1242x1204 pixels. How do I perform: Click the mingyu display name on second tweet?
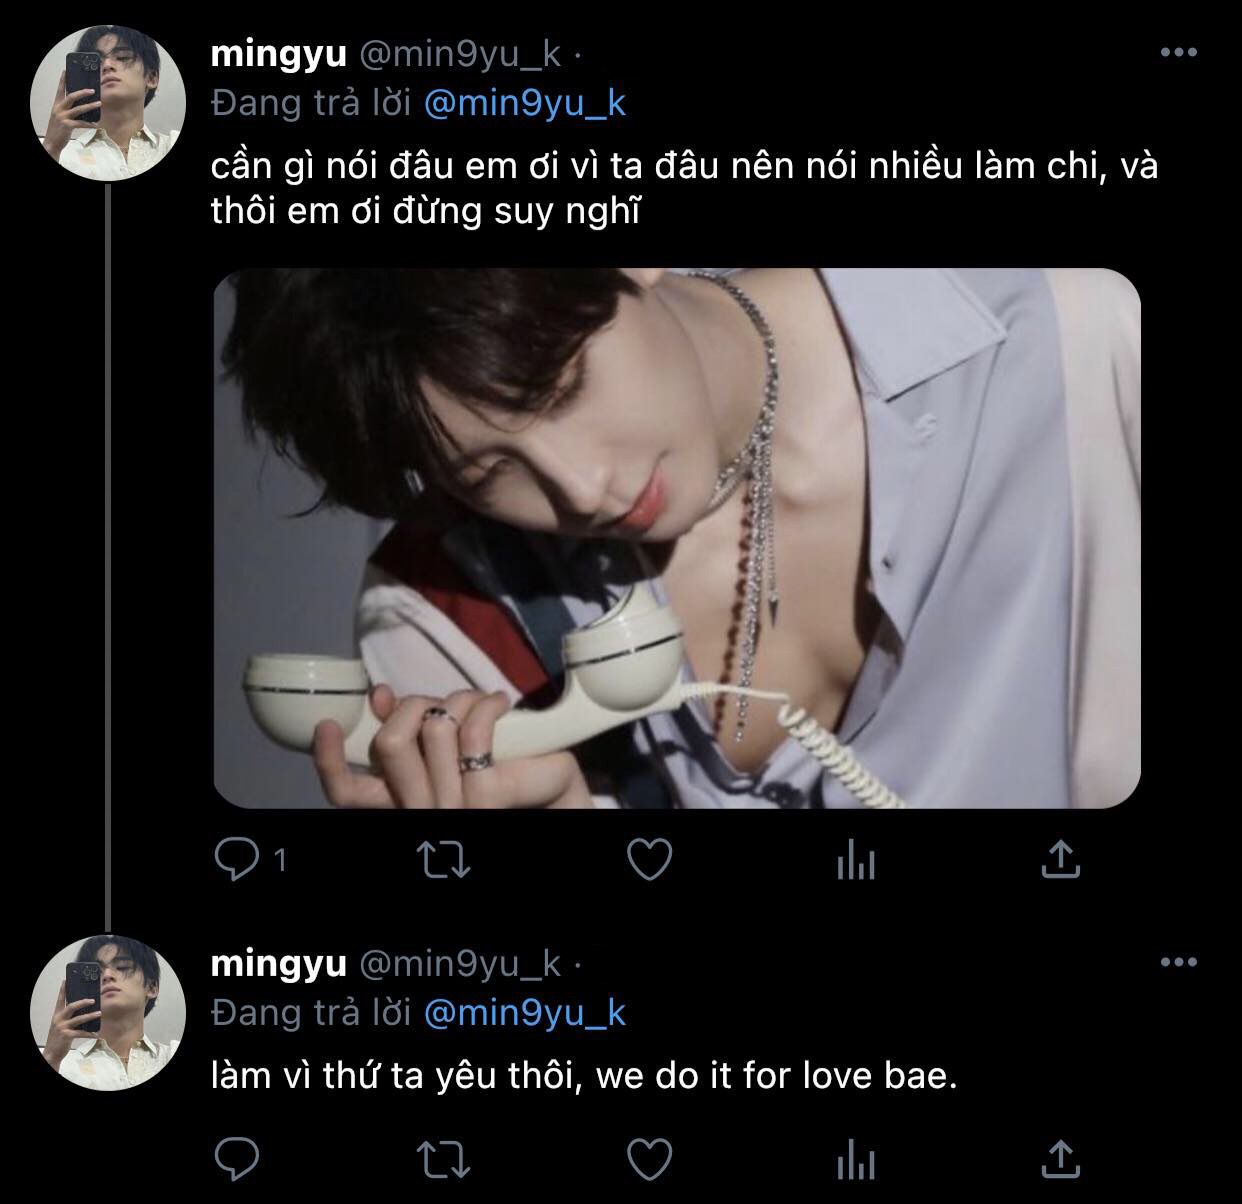278,964
